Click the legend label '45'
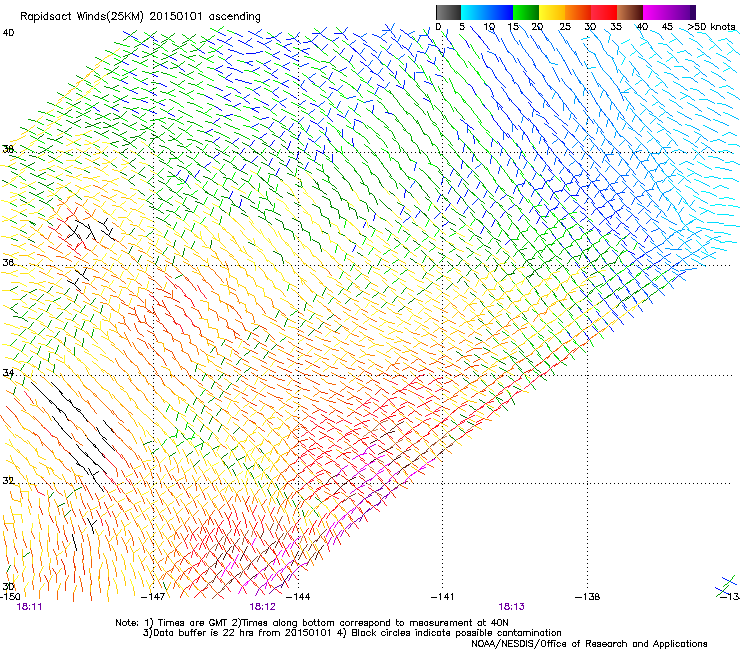 [667, 27]
